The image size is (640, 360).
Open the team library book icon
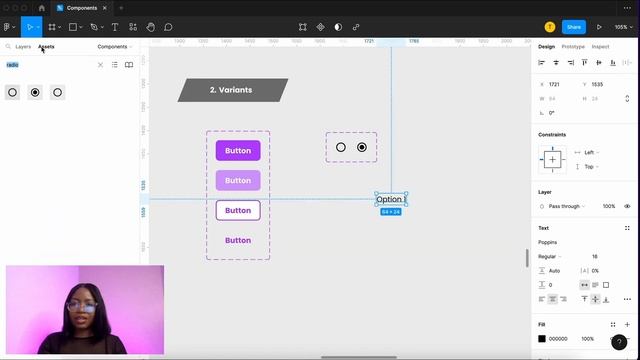coord(129,65)
